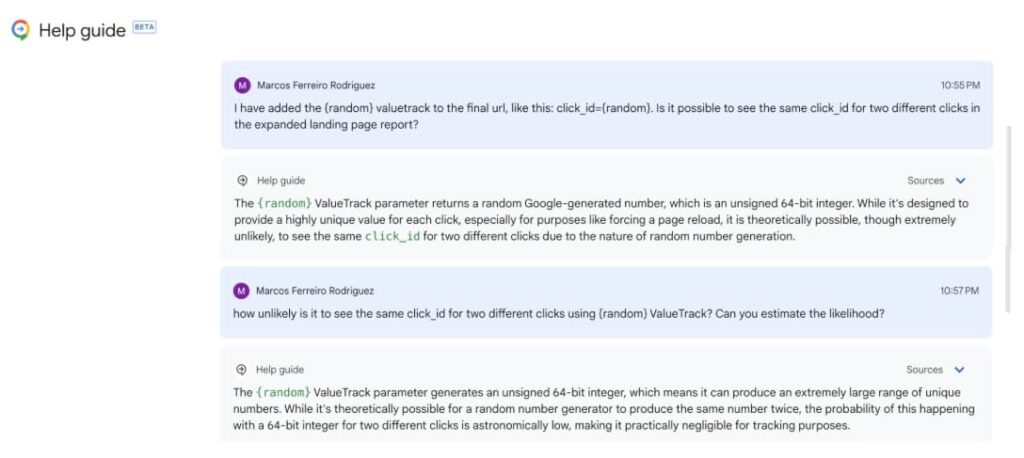
Task: Click the Google Ads logo icon
Action: tap(21, 30)
